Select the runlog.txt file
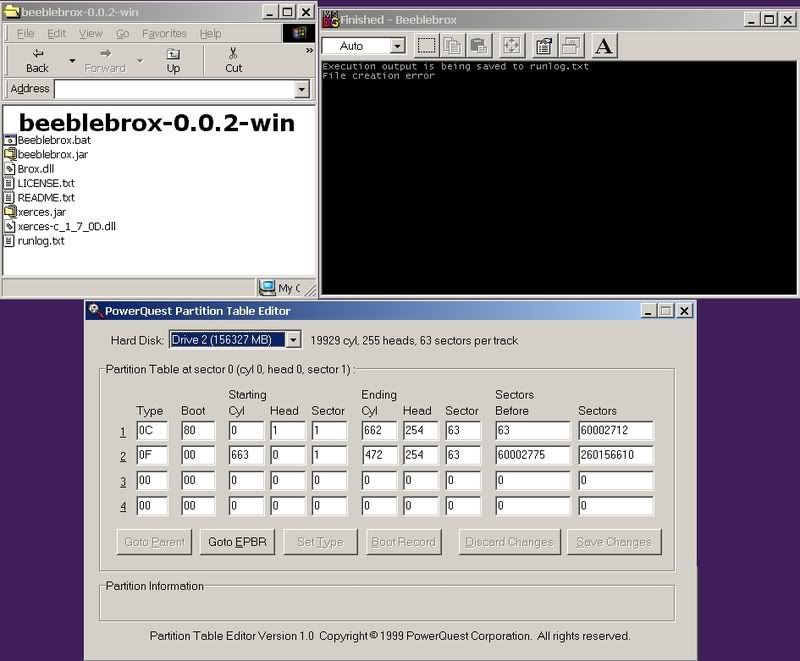Image resolution: width=800 pixels, height=661 pixels. 40,241
